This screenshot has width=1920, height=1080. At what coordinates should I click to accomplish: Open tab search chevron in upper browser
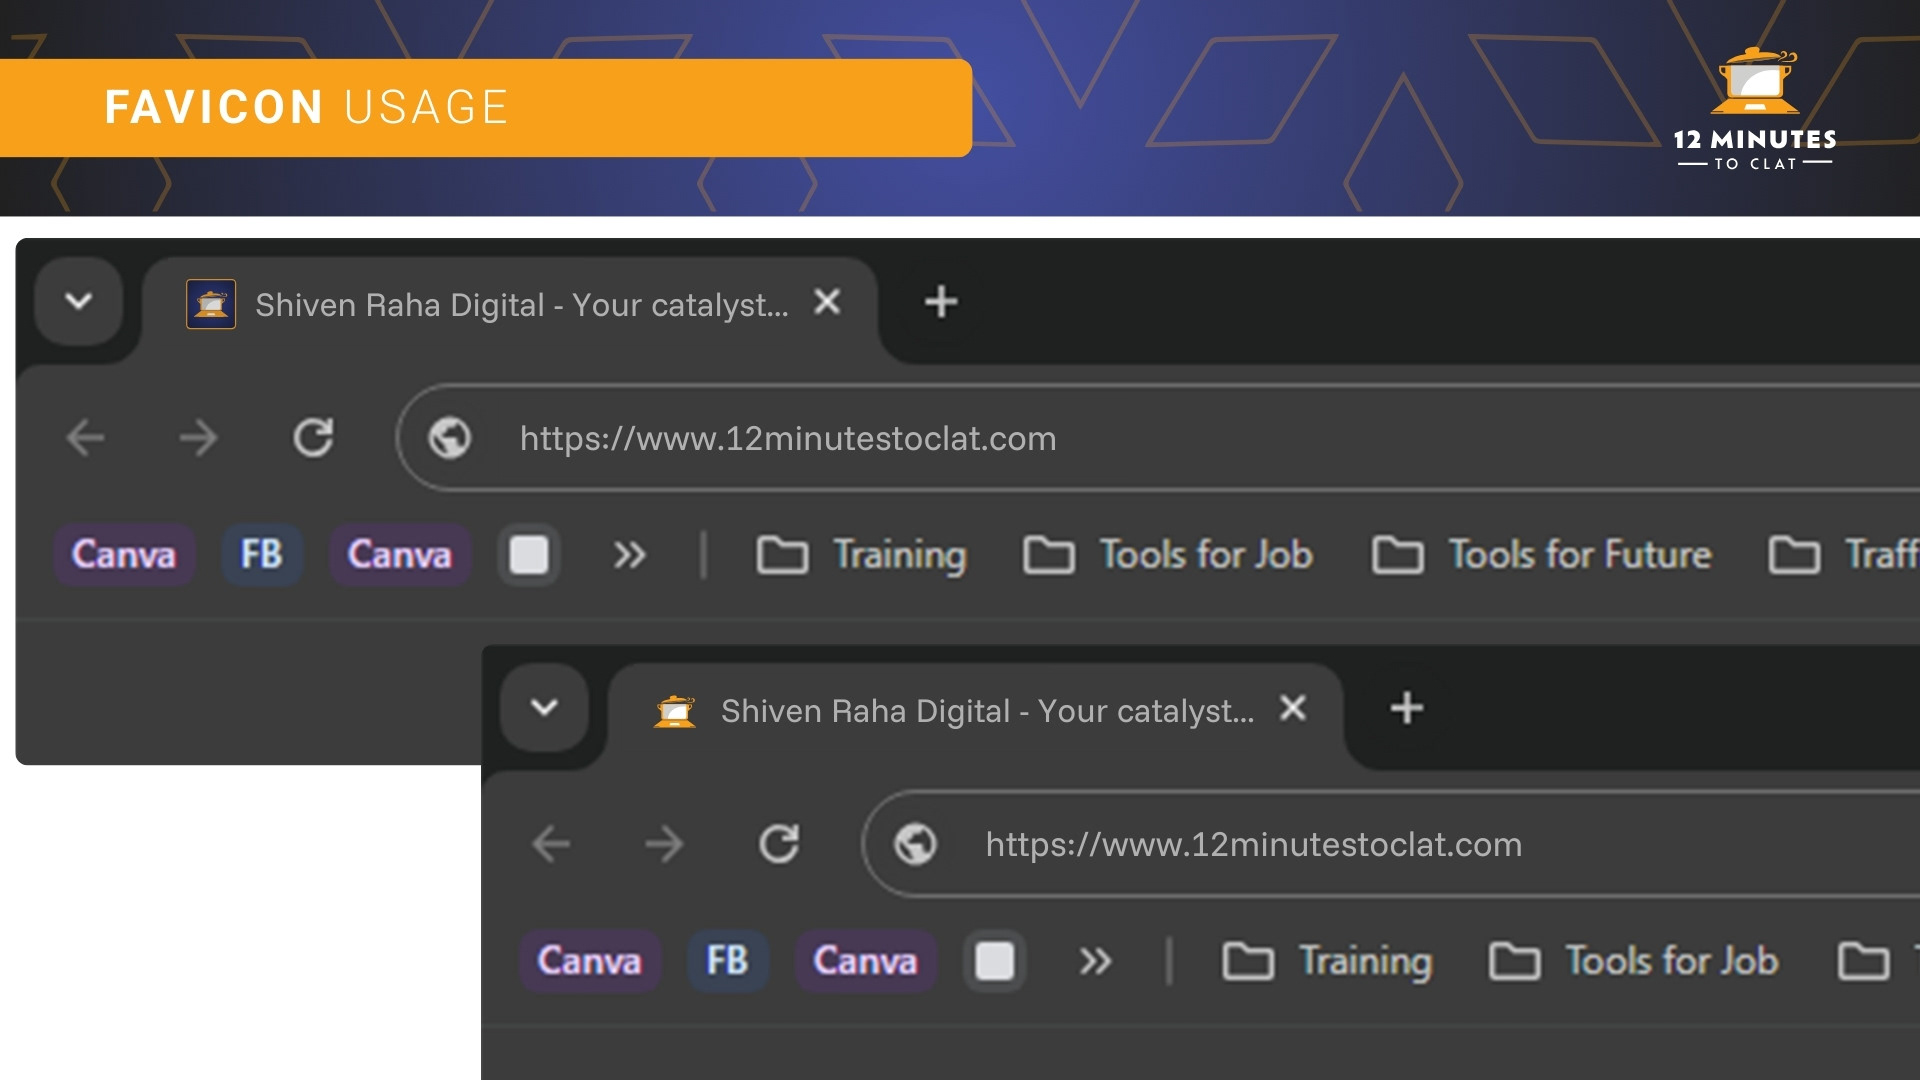coord(79,301)
